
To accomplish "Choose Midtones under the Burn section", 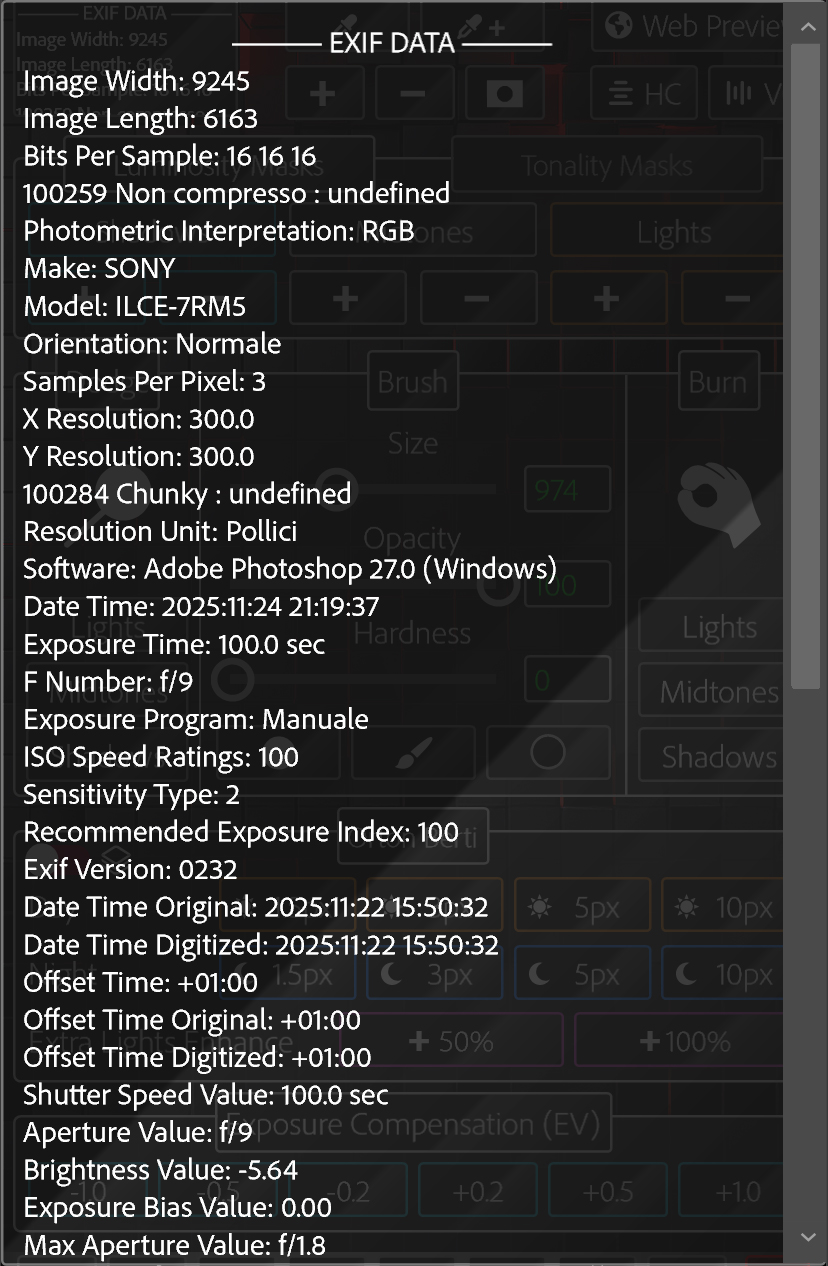I will [718, 692].
